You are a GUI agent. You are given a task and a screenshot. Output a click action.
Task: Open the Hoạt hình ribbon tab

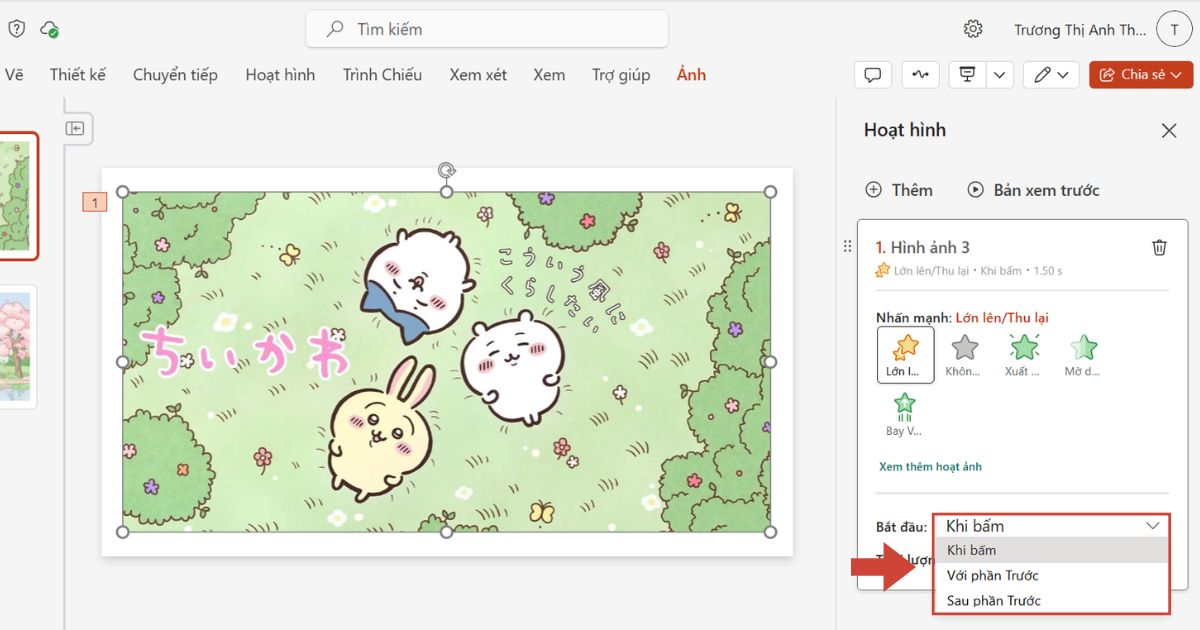tap(280, 75)
